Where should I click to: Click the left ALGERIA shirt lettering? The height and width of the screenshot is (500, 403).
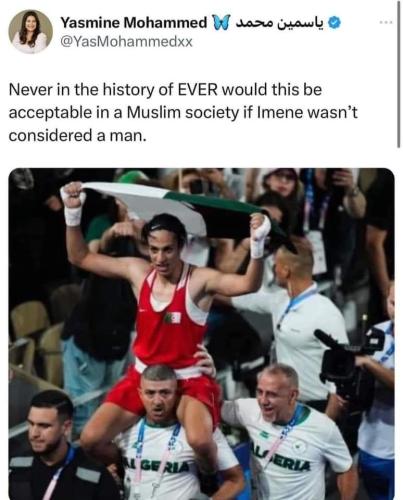pyautogui.click(x=156, y=464)
